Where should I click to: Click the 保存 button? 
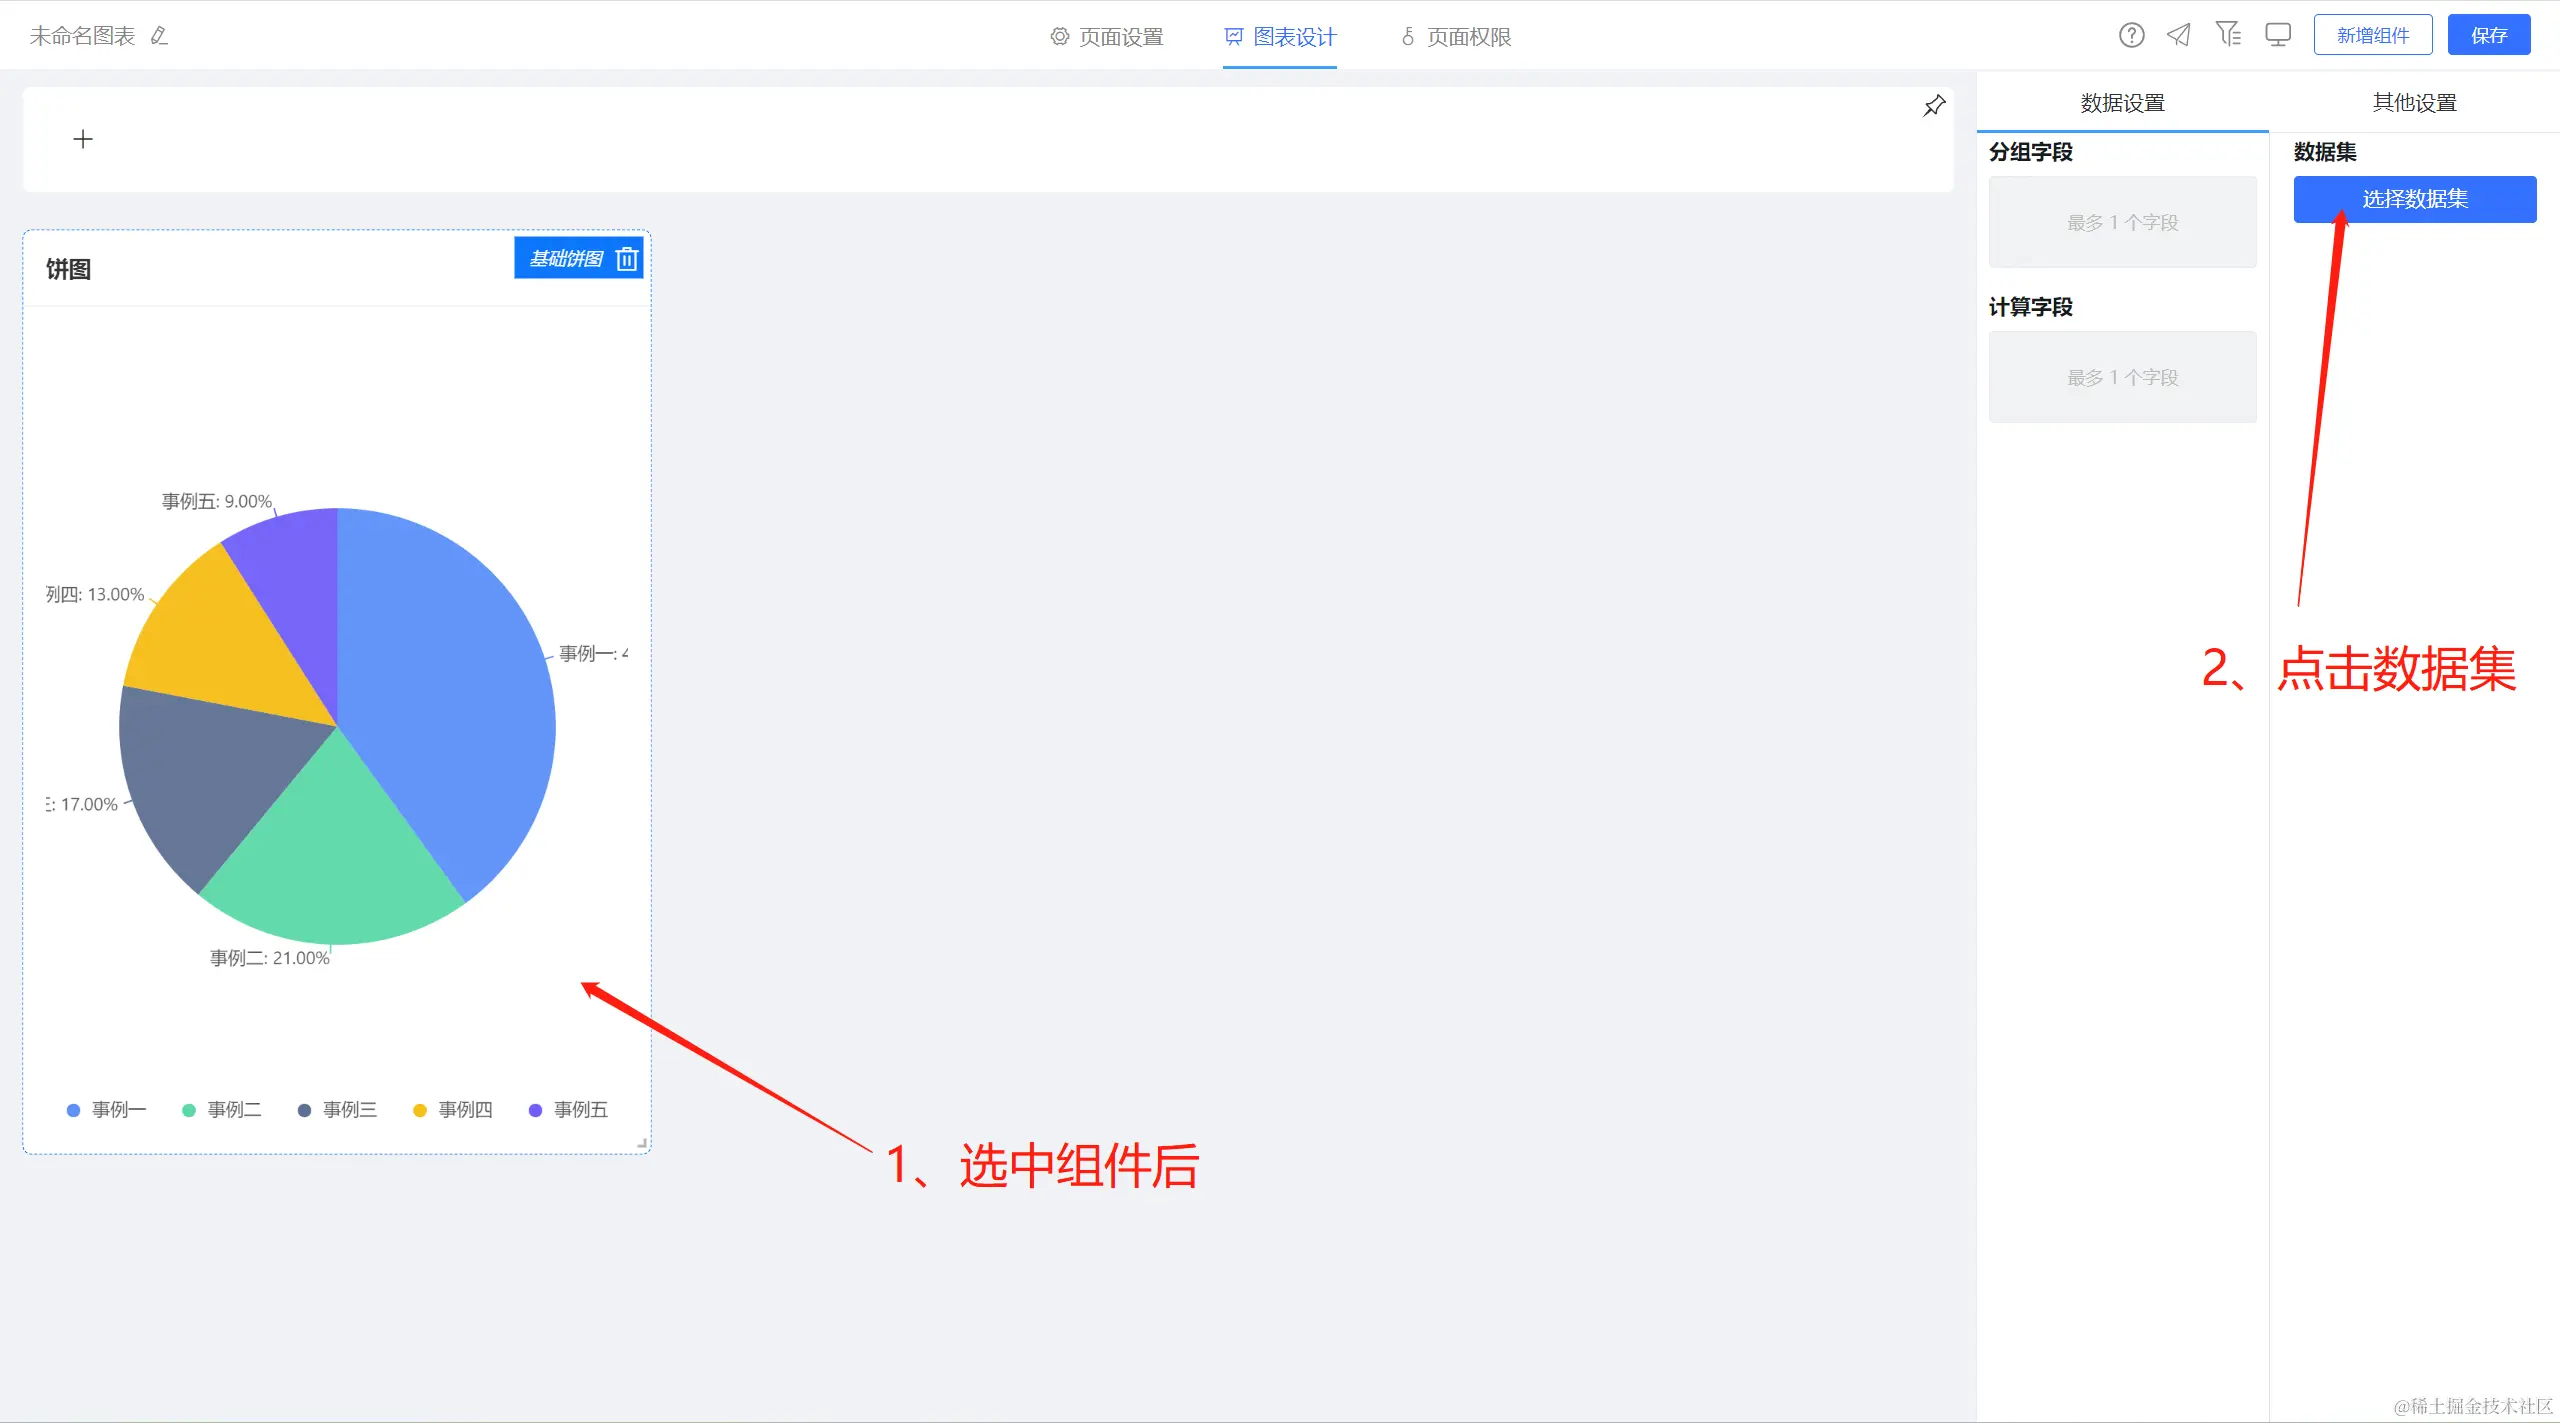[2488, 36]
